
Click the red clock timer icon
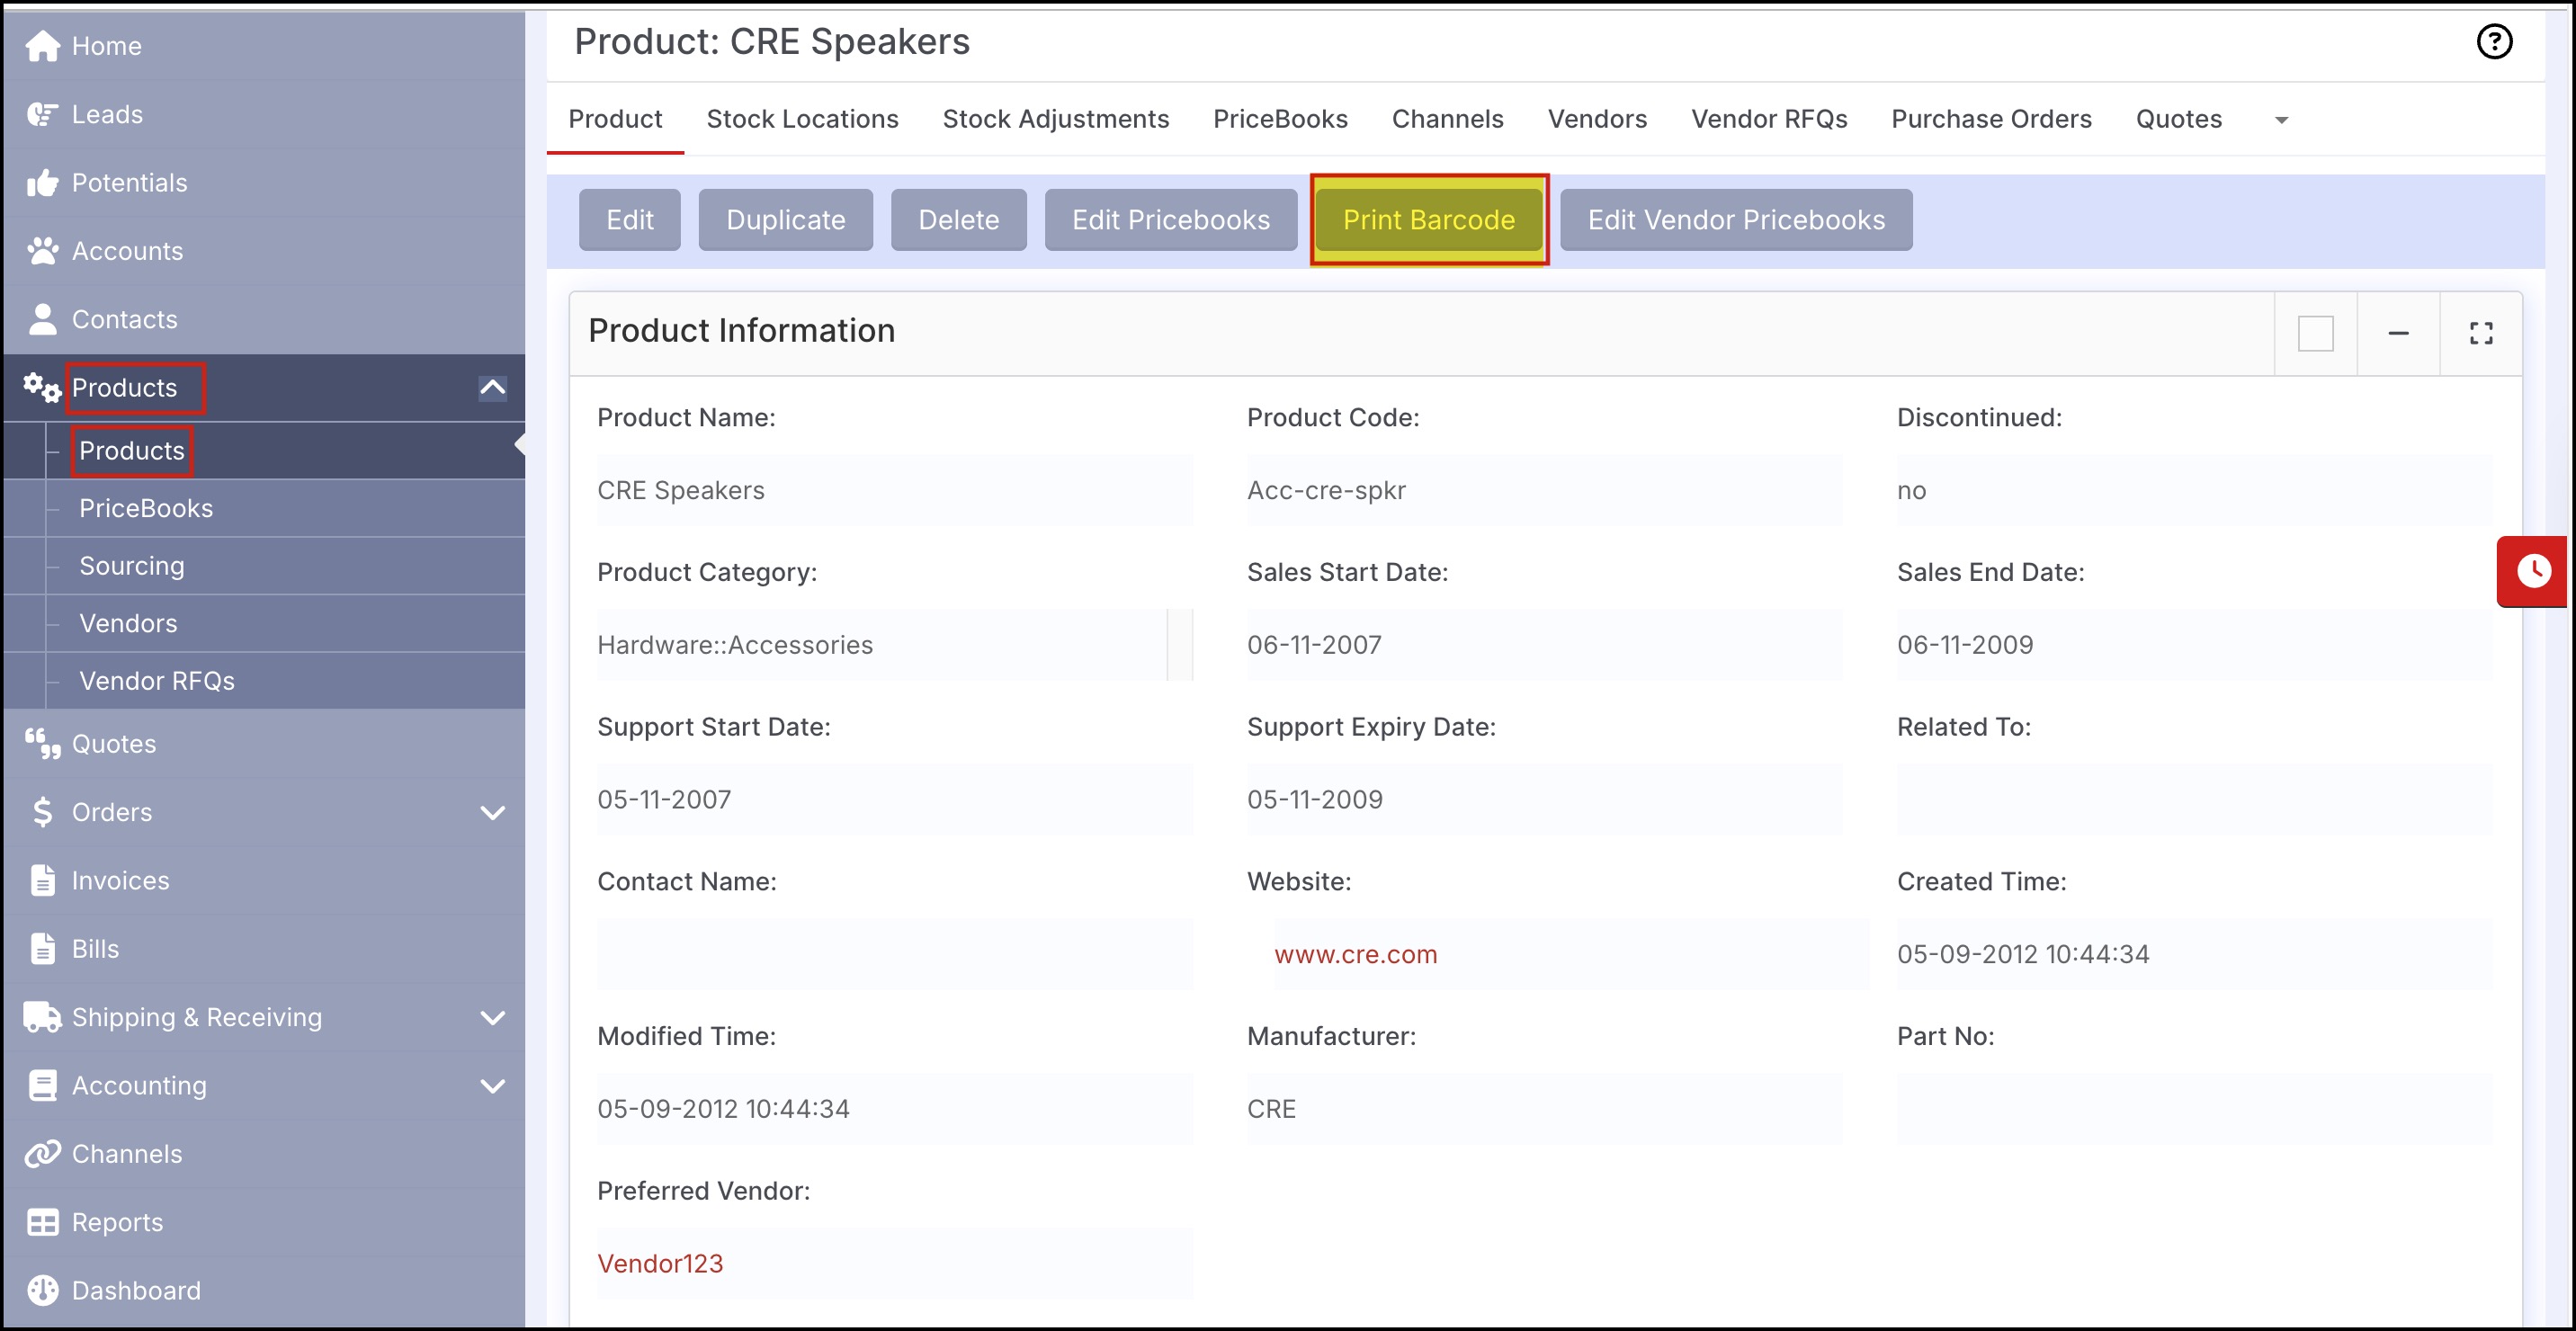point(2533,571)
